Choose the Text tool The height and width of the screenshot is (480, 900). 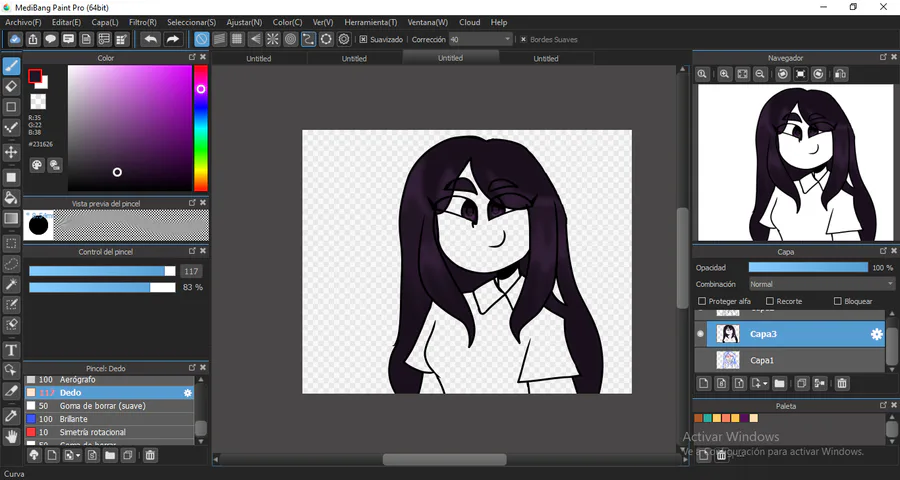(x=11, y=350)
